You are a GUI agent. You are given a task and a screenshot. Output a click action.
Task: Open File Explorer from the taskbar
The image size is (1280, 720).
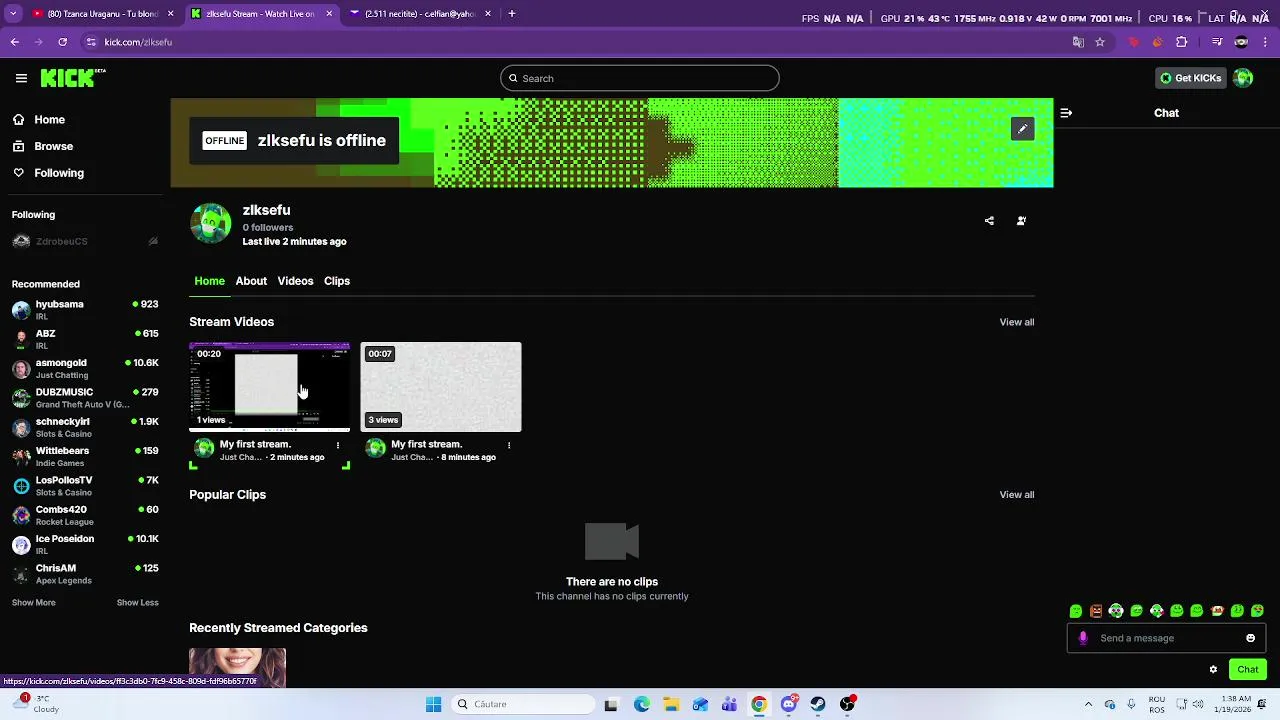pyautogui.click(x=671, y=704)
